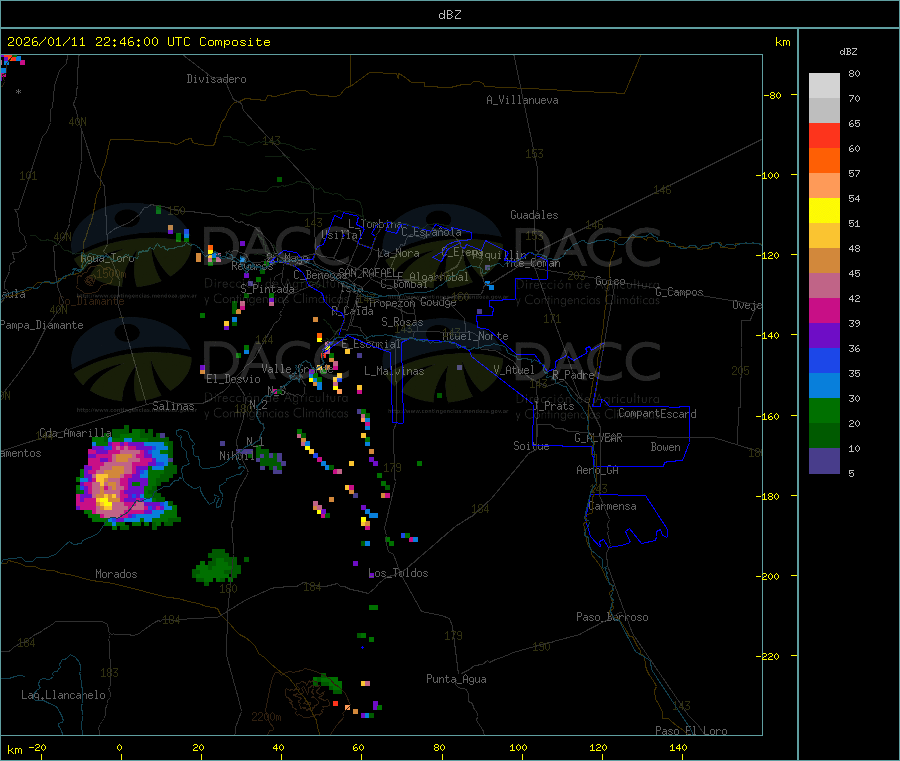Click the 'Paso_El_Loro' label

coord(692,731)
